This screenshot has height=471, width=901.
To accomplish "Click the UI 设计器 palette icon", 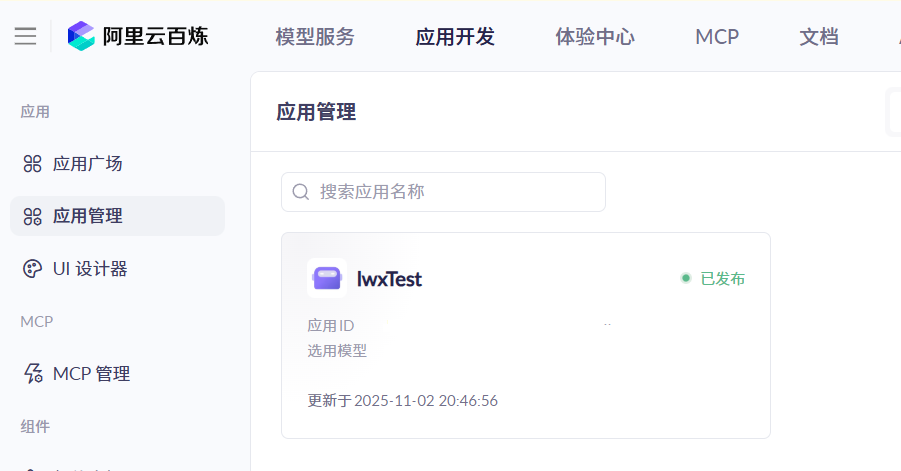I will click(32, 269).
